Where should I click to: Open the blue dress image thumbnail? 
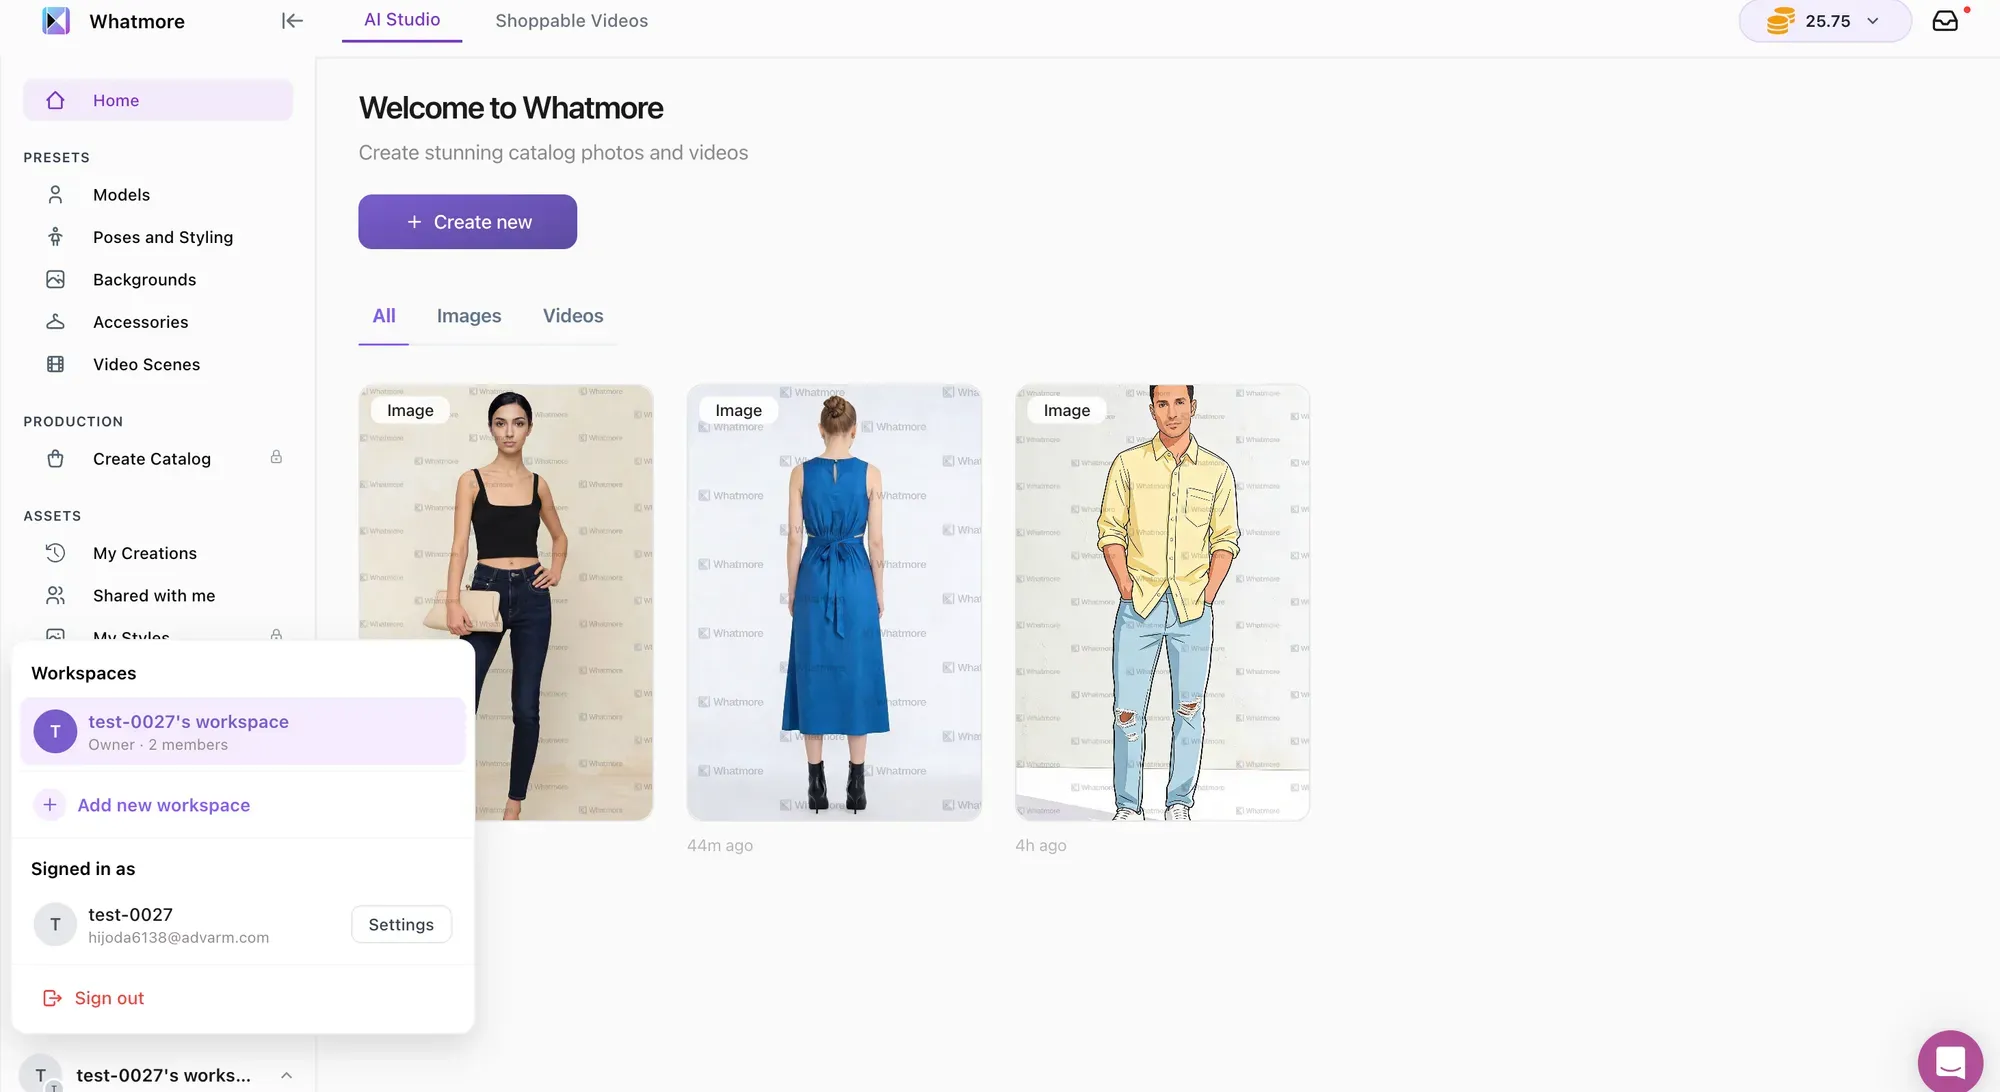tap(834, 603)
